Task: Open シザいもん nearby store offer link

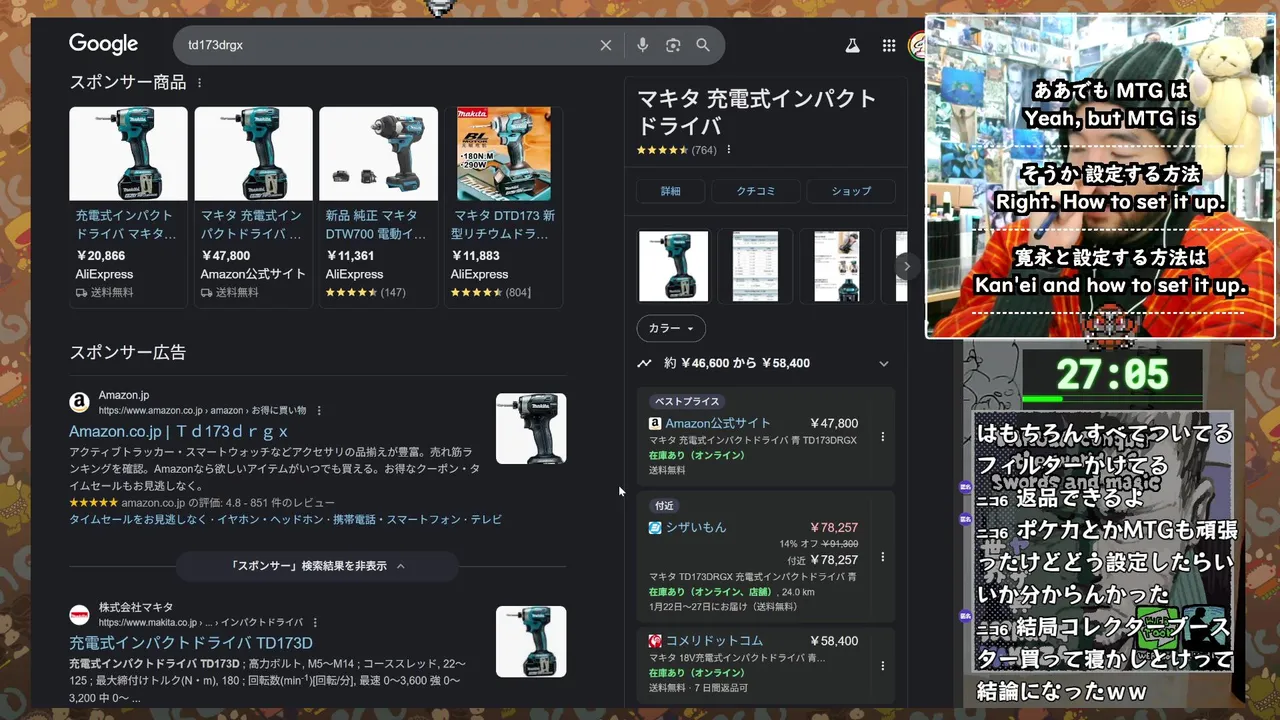Action: pos(696,527)
